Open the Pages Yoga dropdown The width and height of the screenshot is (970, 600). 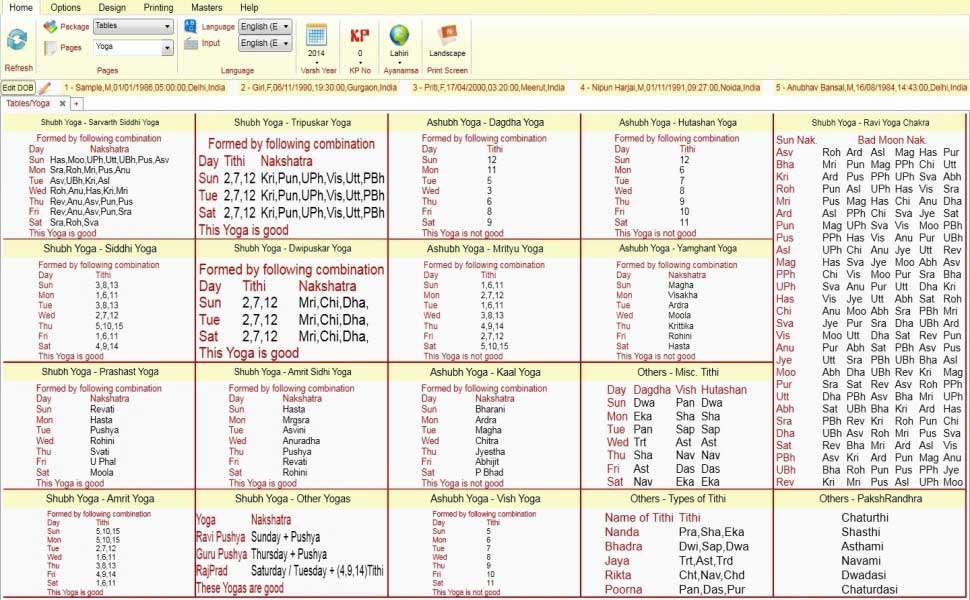[167, 48]
